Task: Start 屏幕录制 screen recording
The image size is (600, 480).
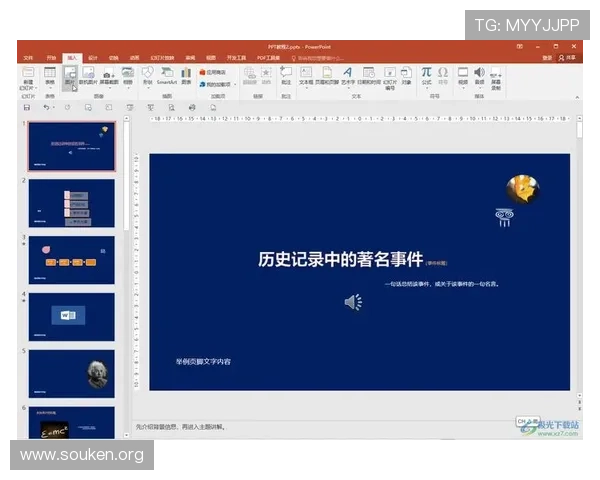Action: (x=496, y=78)
